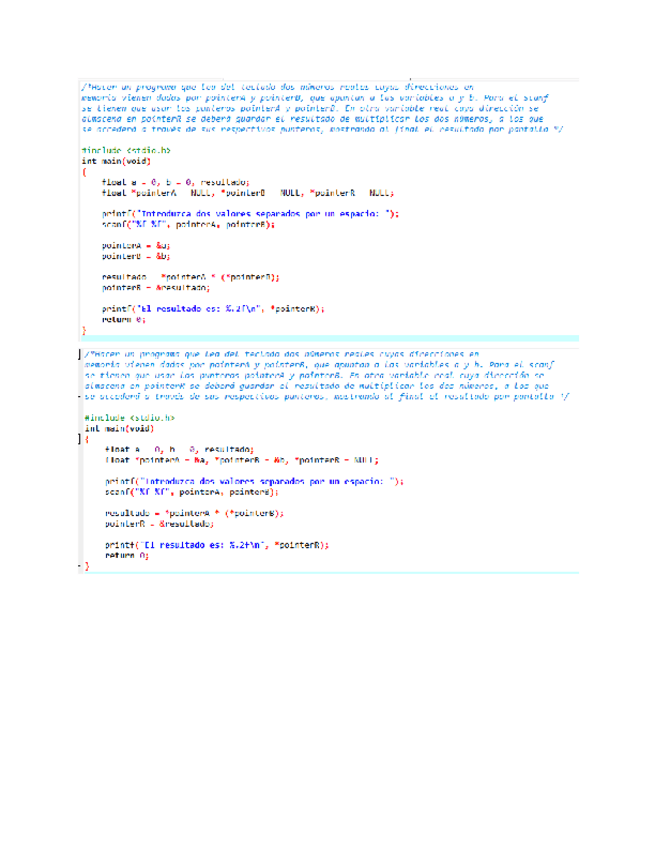Click return 0 line in first listing
655x848 pixels.
[x=123, y=320]
